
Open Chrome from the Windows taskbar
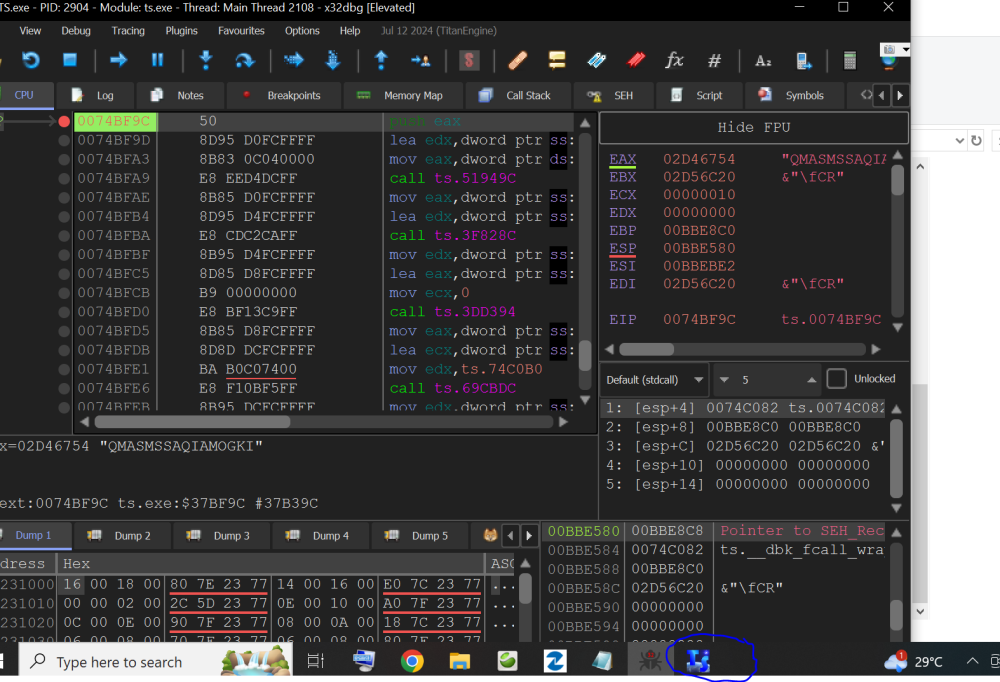click(x=411, y=661)
